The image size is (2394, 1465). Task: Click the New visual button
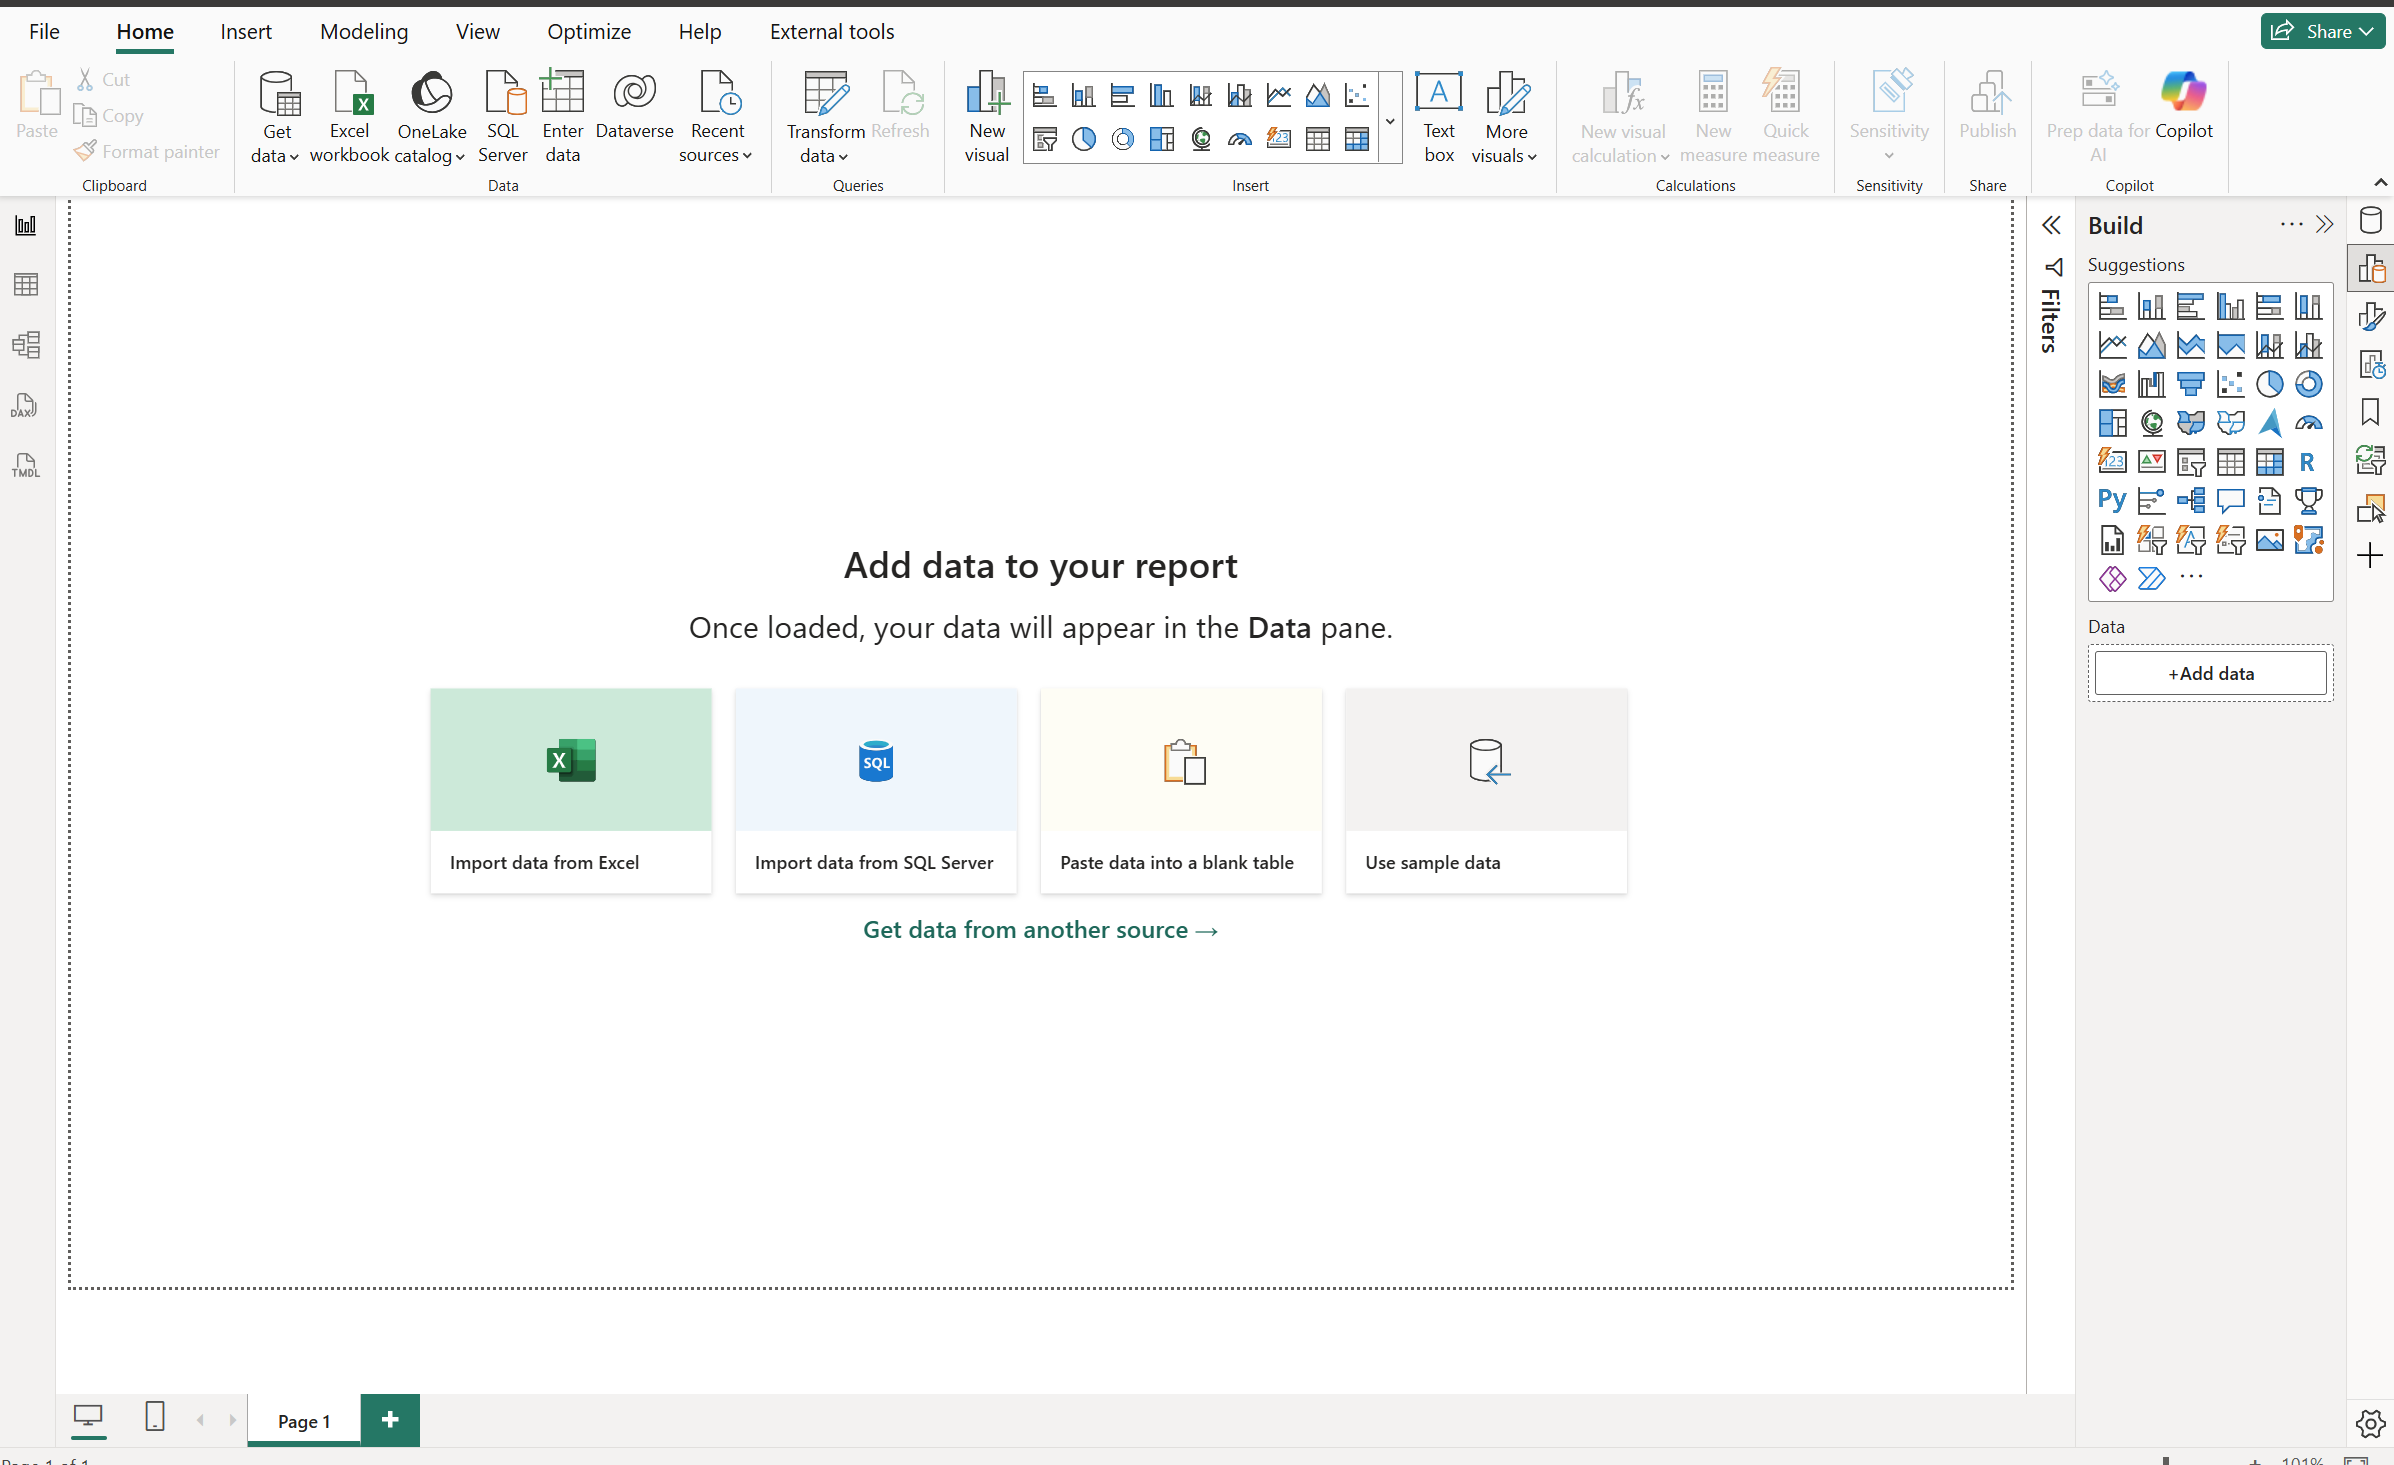point(986,115)
